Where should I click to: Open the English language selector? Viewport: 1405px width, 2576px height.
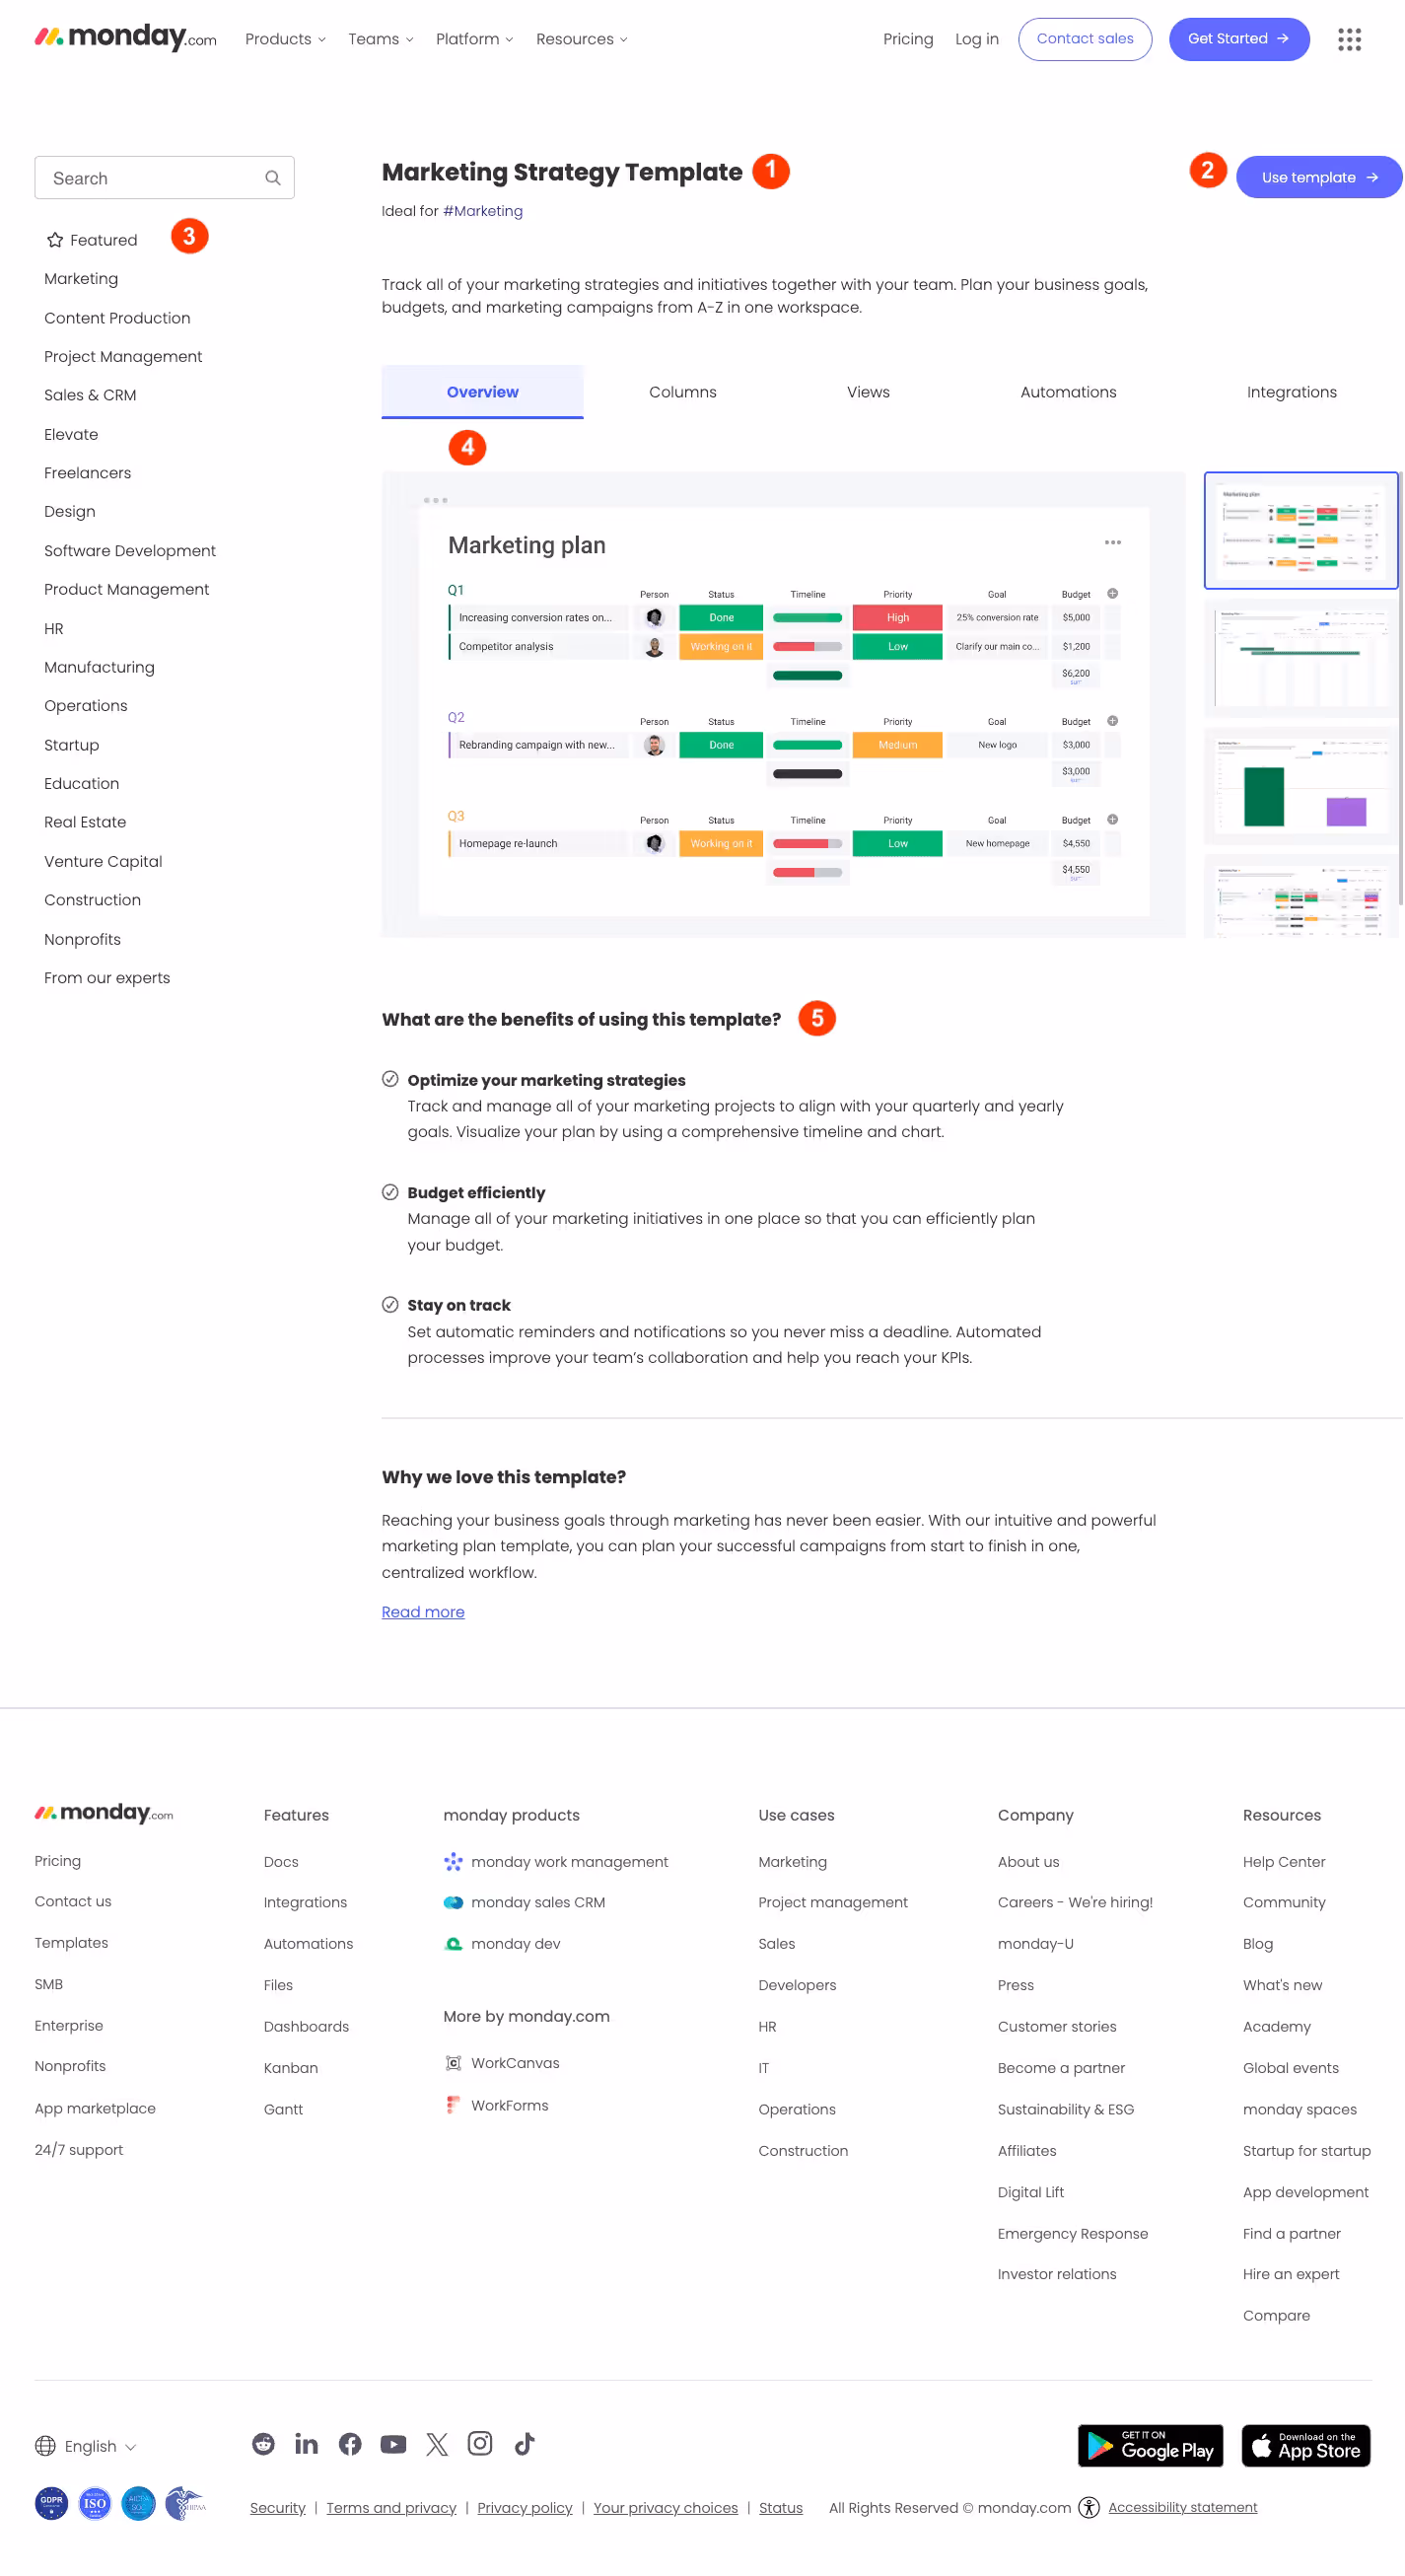pyautogui.click(x=87, y=2445)
